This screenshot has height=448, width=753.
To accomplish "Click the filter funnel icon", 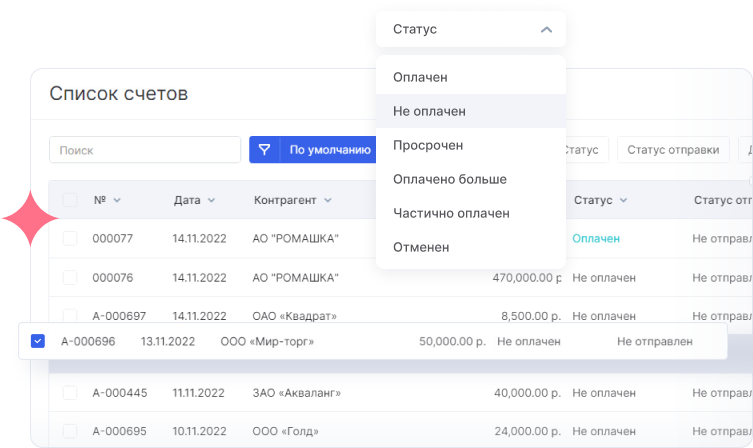I will pos(265,150).
